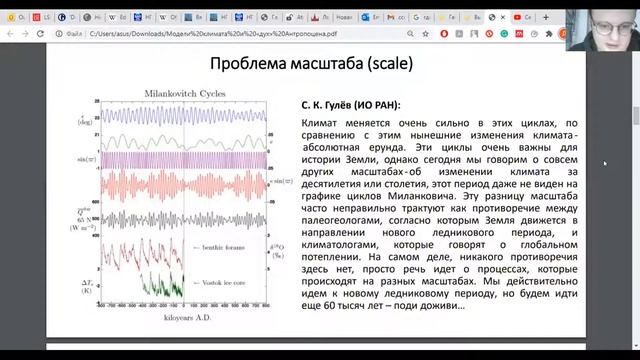Open the red square extension icon
The height and width of the screenshot is (360, 640).
[x=519, y=34]
